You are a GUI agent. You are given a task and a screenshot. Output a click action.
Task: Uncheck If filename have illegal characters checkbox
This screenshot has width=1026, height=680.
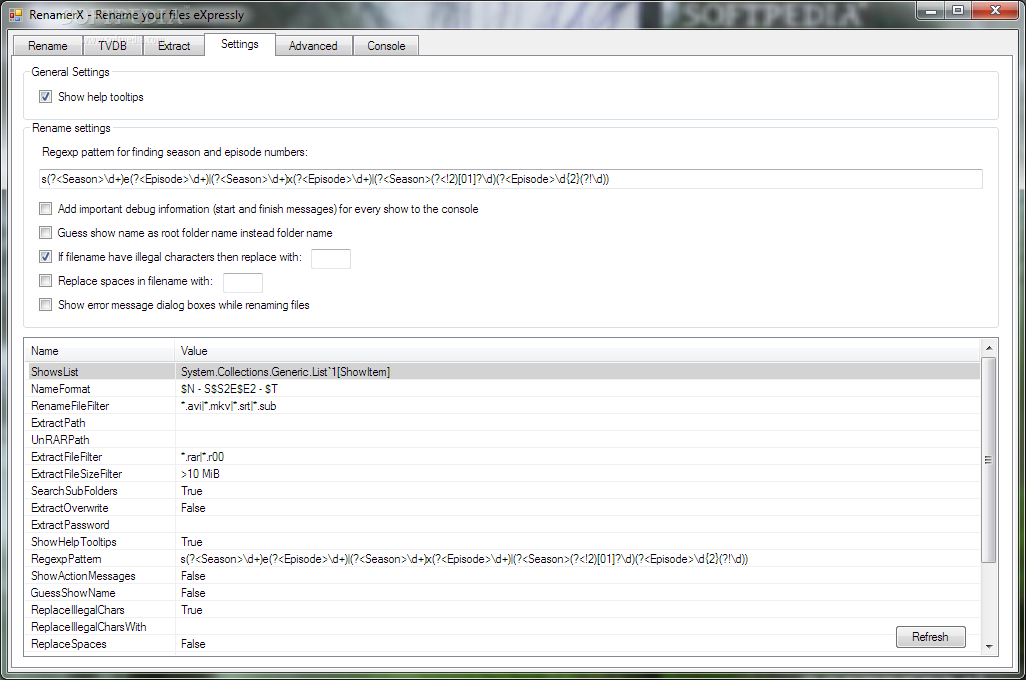[45, 257]
